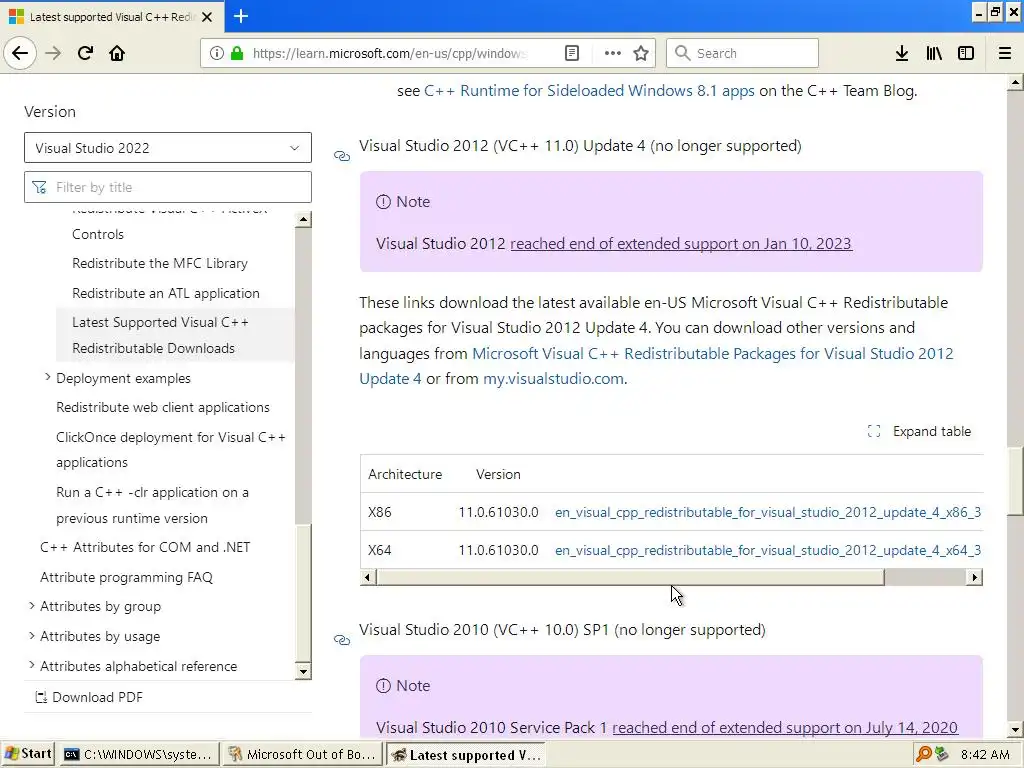The image size is (1024, 768).
Task: Click the forward navigation arrow
Action: pyautogui.click(x=53, y=53)
